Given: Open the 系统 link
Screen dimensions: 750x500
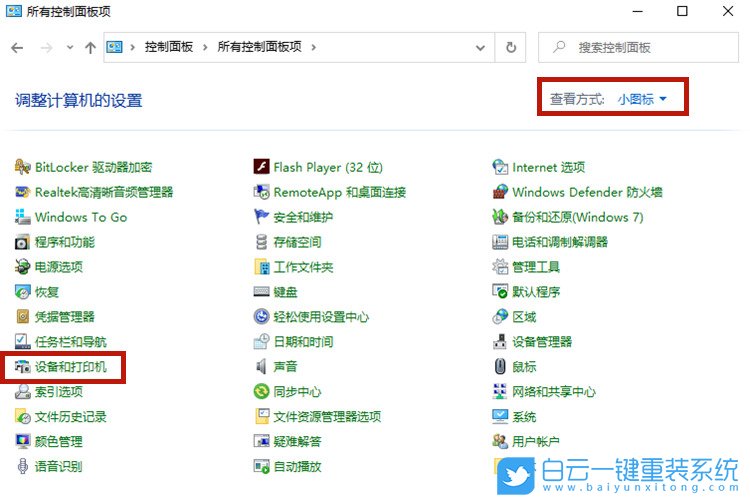Looking at the screenshot, I should pyautogui.click(x=524, y=416).
